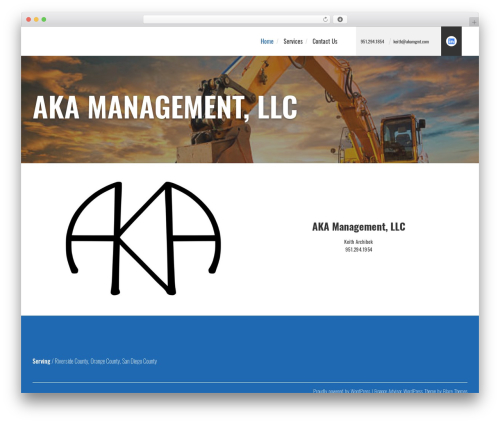Open the Proudly powered by WordPress link

(x=341, y=391)
